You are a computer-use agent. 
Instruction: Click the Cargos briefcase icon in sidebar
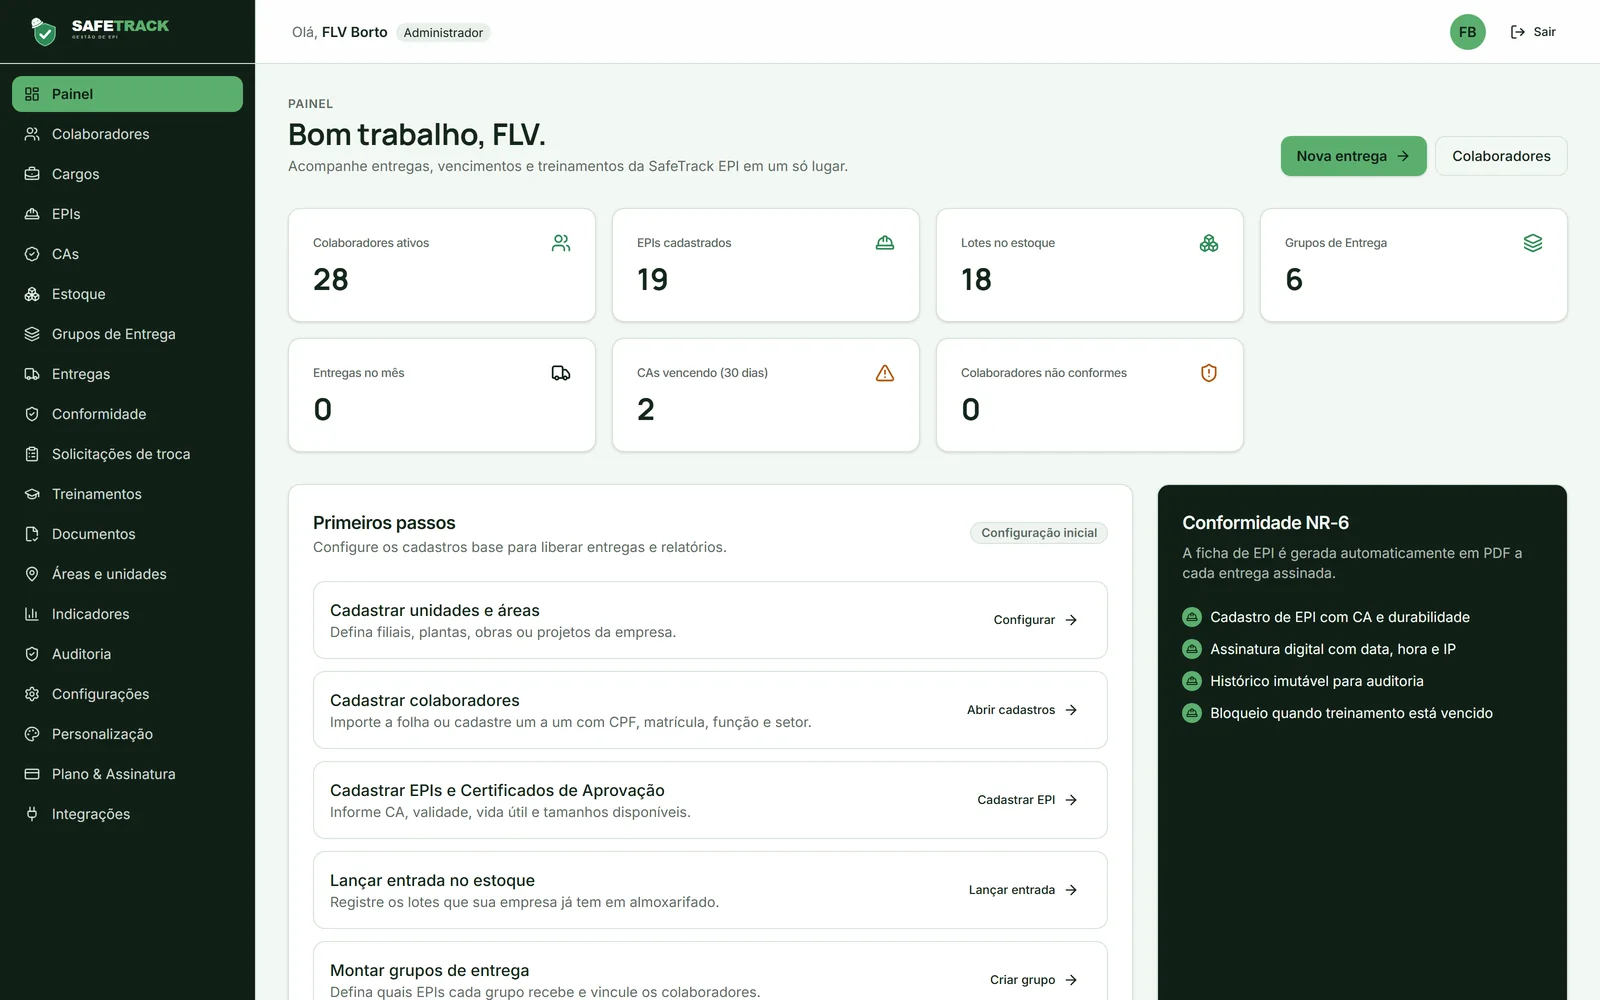[x=32, y=174]
